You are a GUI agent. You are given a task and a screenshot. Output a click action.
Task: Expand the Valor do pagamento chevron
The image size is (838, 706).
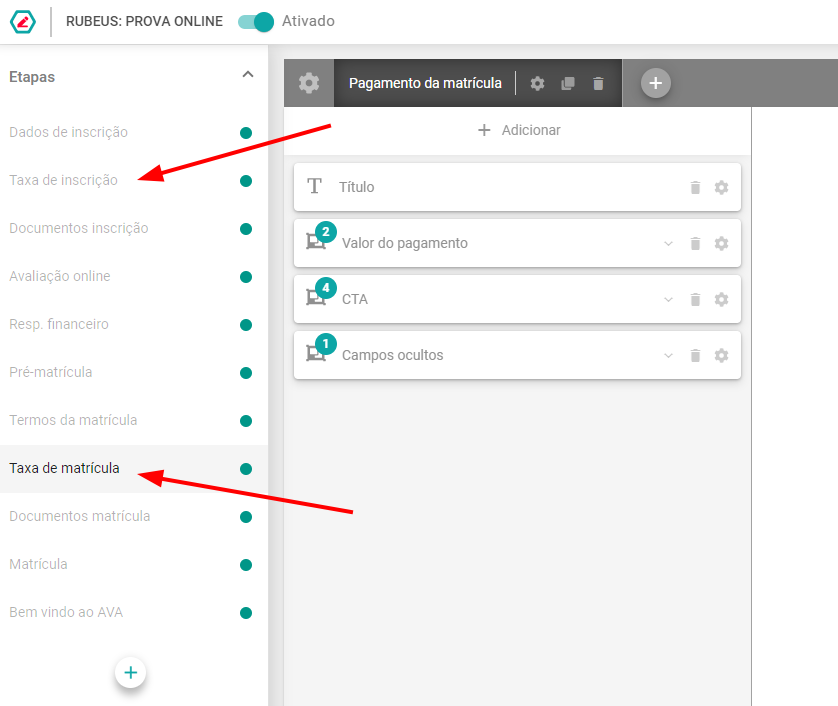pyautogui.click(x=668, y=244)
